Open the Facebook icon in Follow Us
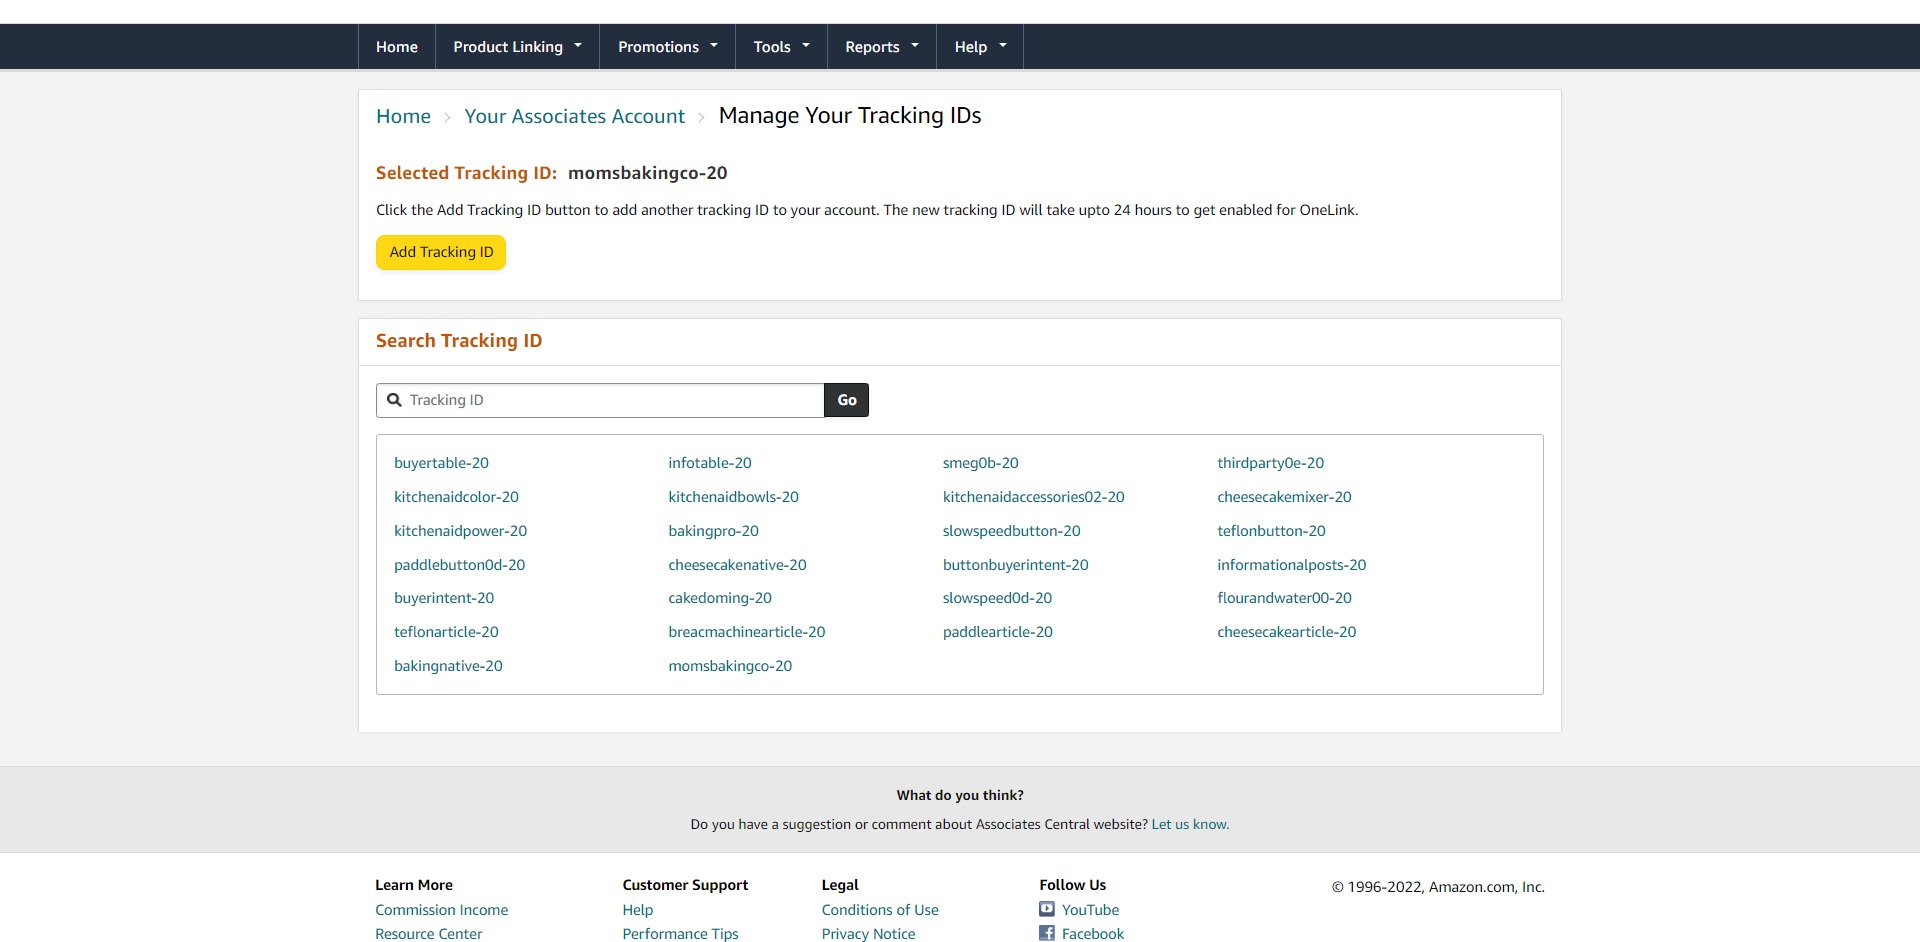 click(1047, 933)
